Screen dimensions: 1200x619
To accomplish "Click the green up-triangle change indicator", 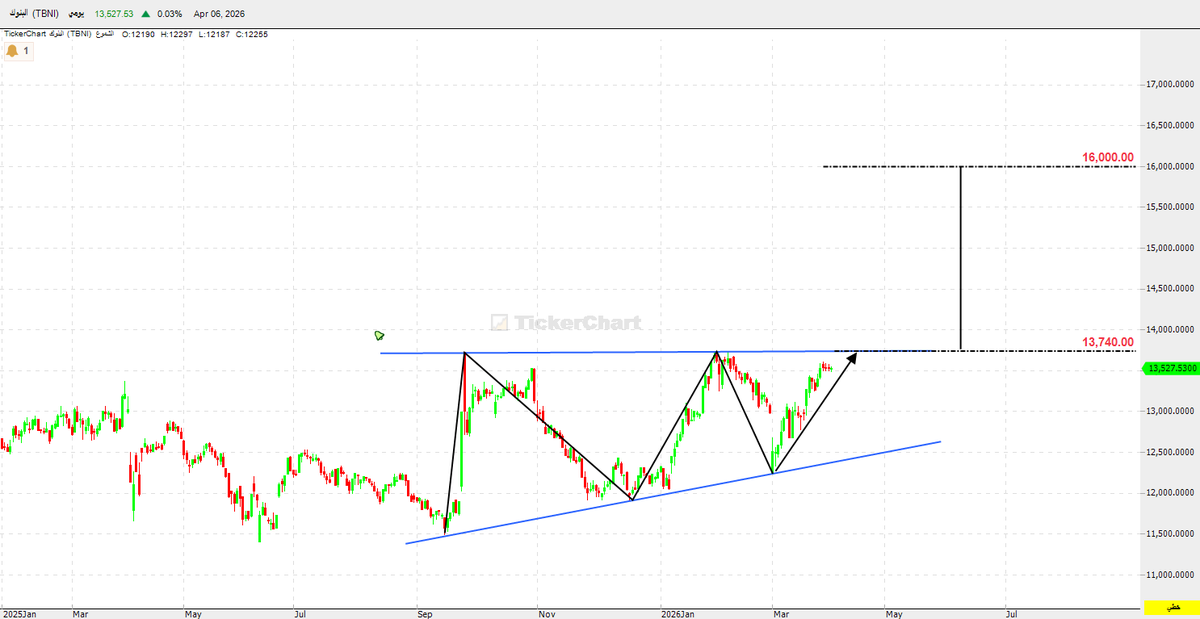I will coord(145,14).
